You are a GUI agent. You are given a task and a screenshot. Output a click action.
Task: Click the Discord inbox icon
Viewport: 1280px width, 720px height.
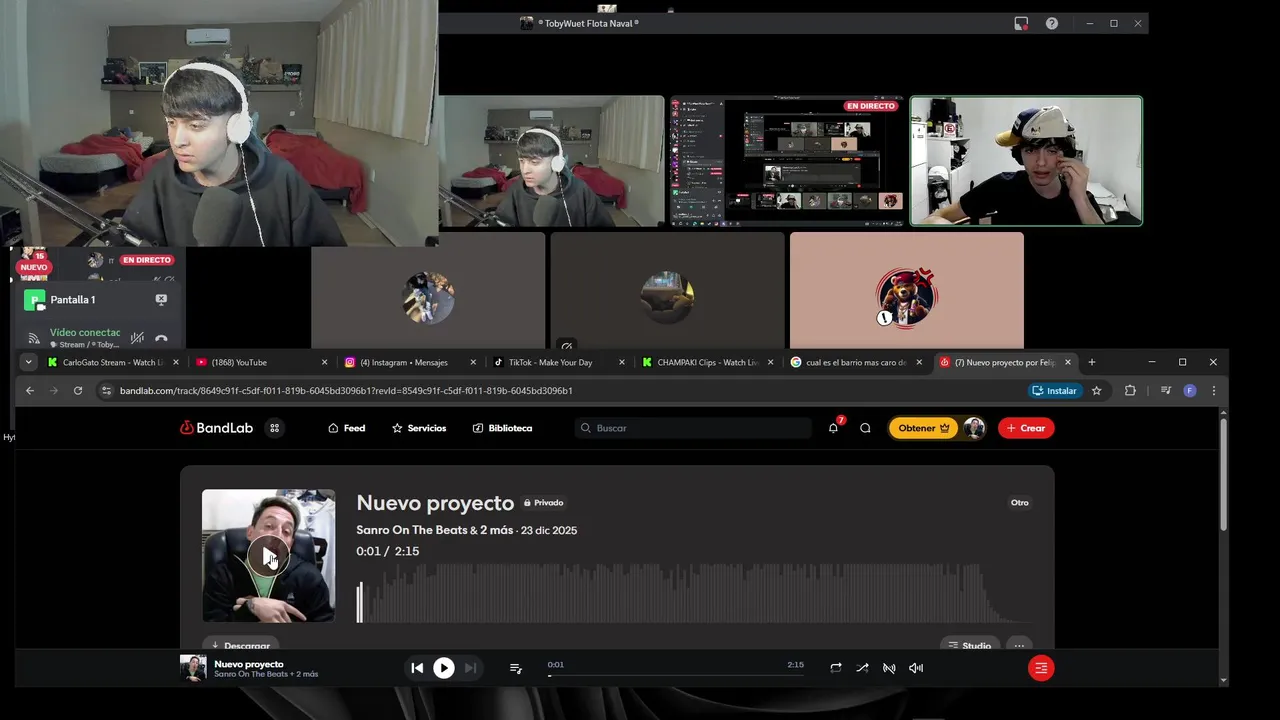[x=1021, y=23]
